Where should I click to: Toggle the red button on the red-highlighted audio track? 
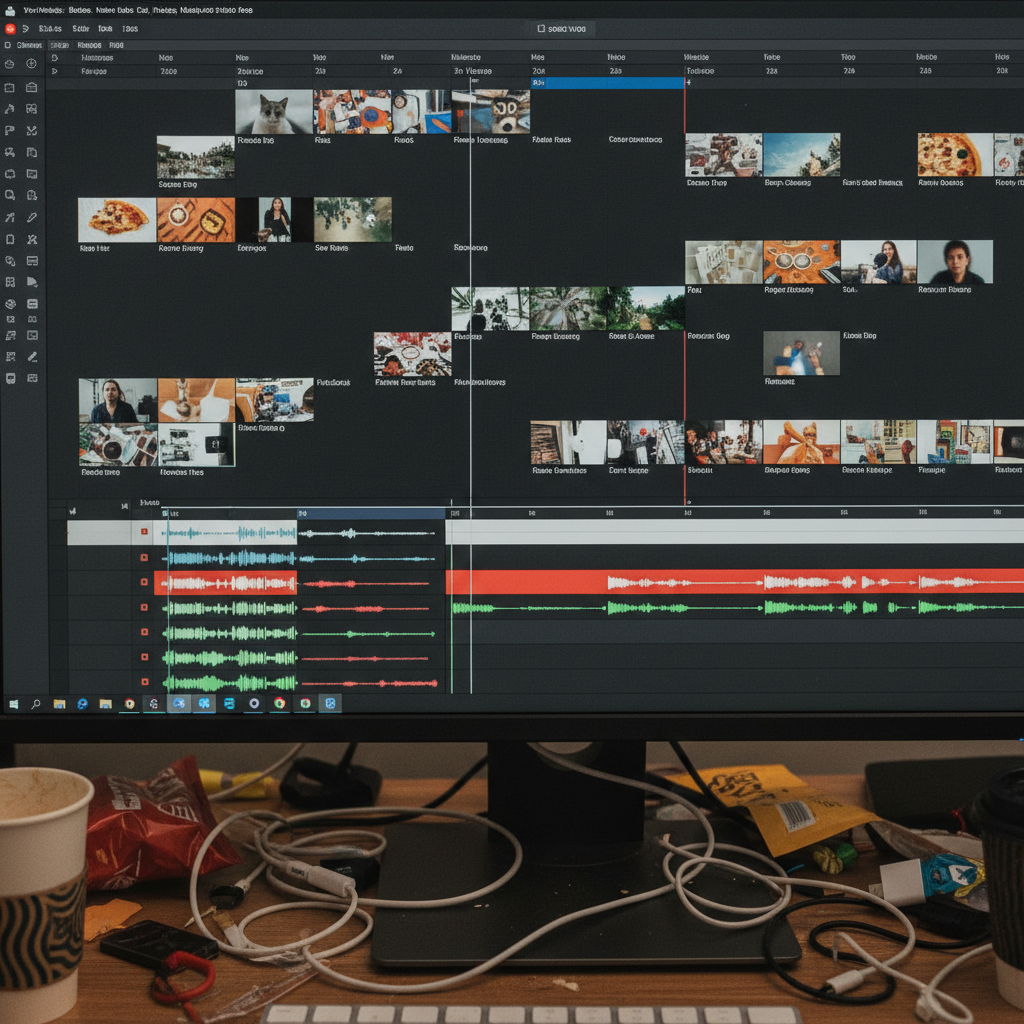pyautogui.click(x=144, y=582)
